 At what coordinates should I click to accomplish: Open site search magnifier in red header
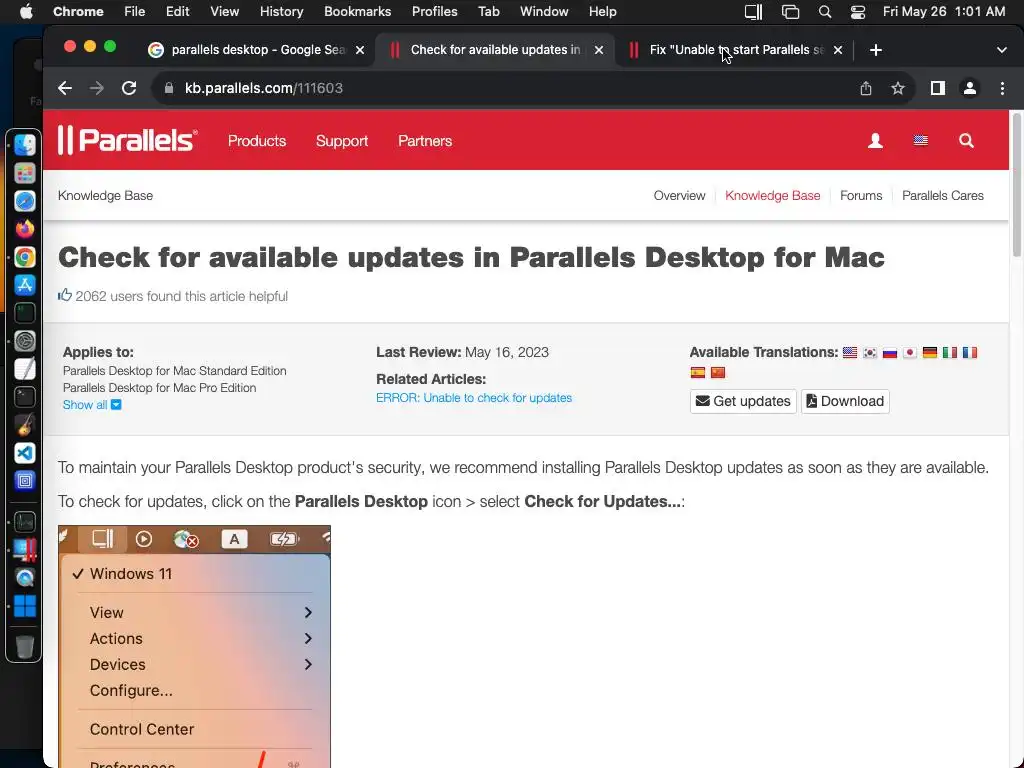click(x=967, y=140)
